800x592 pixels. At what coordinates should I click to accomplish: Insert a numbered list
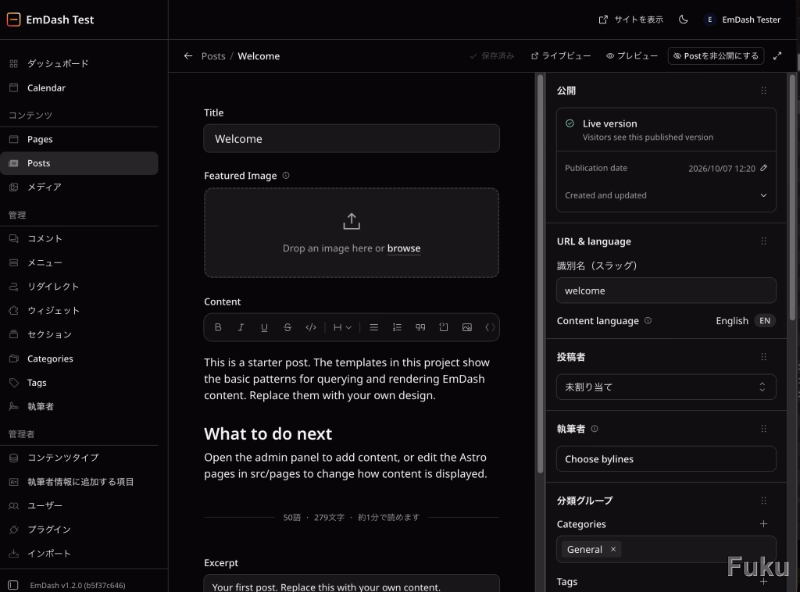click(x=397, y=327)
